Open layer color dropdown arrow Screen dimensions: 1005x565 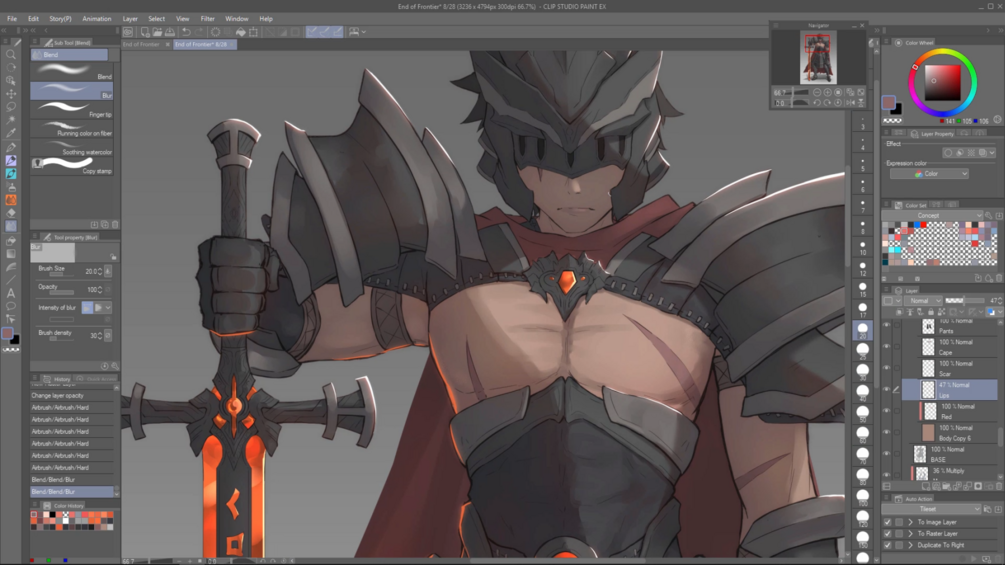1000,312
